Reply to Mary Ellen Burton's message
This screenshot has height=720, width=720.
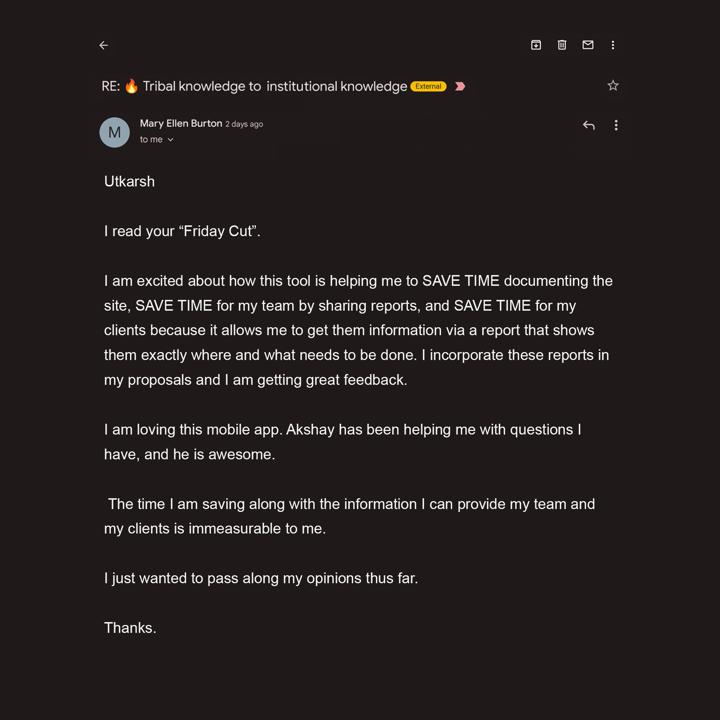point(589,125)
